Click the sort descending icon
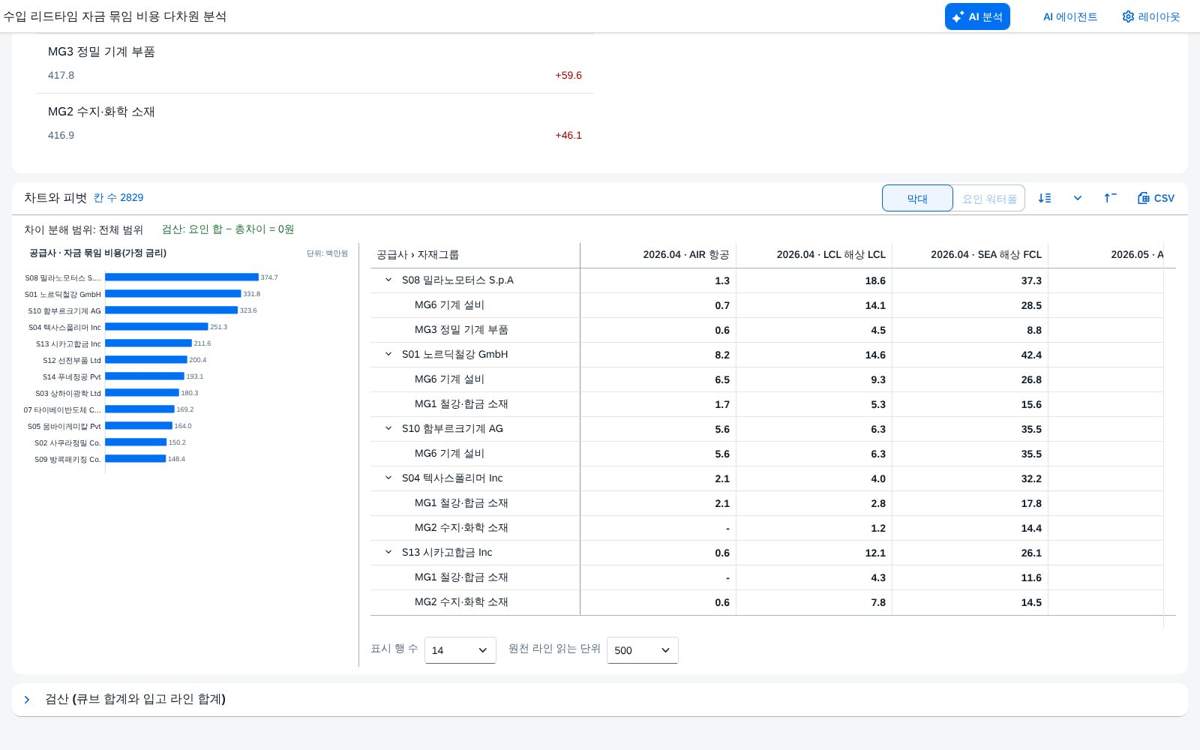1200x750 pixels. pyautogui.click(x=1045, y=198)
